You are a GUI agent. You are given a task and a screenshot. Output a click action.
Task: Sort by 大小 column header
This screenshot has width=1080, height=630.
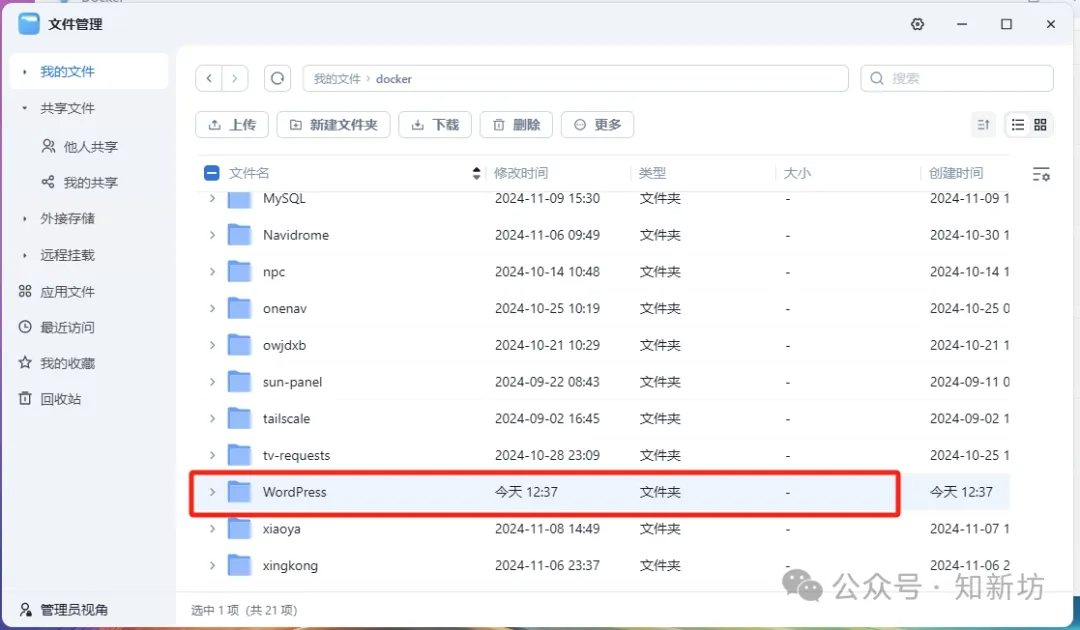(797, 173)
